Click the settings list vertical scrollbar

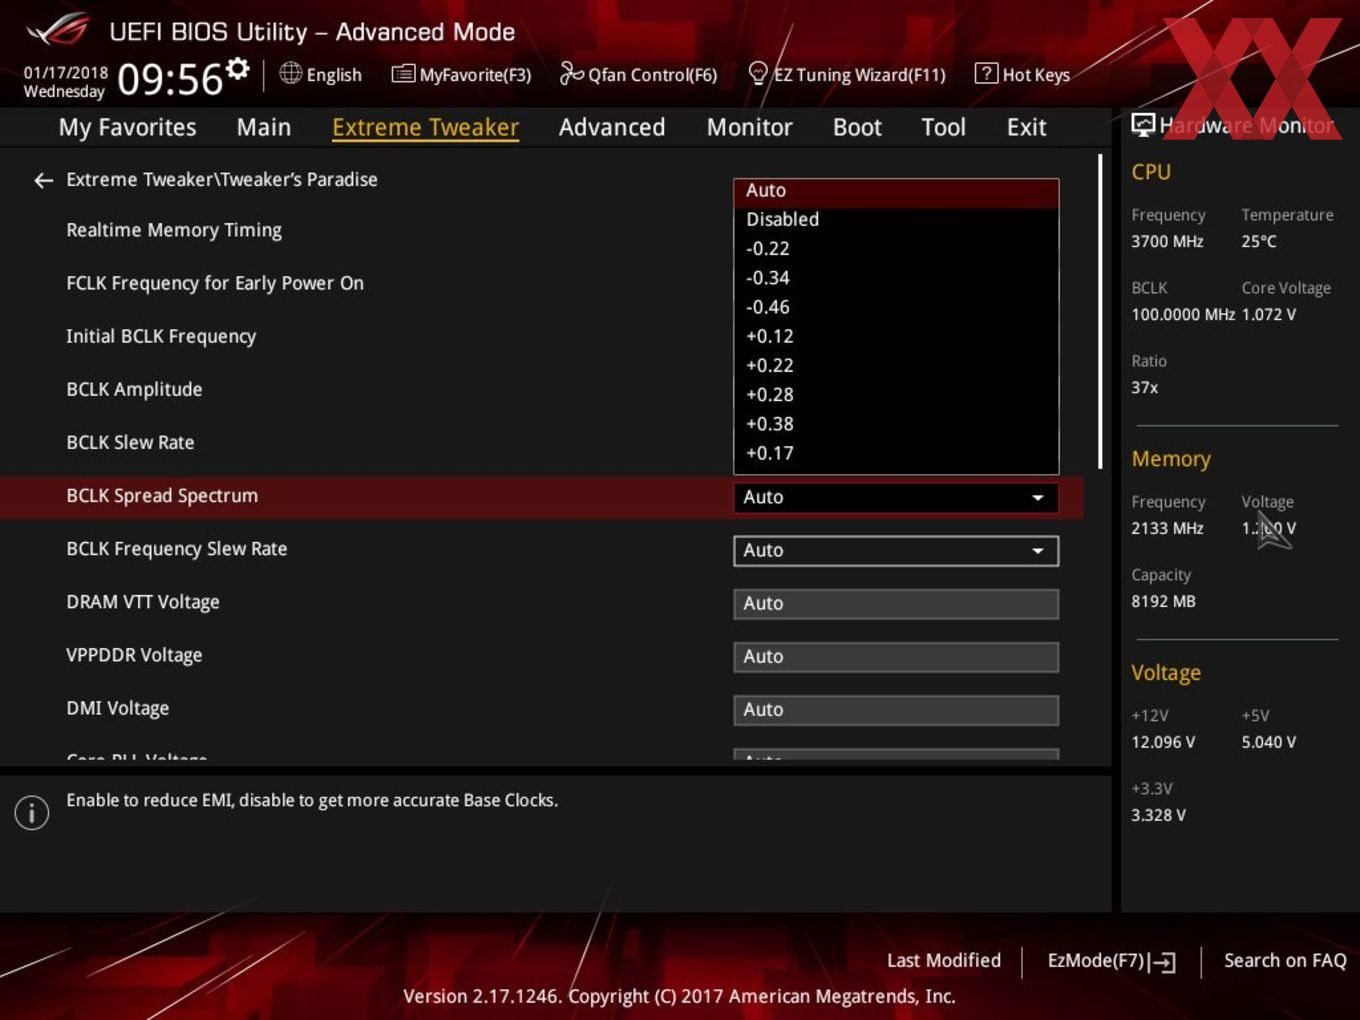tap(1100, 311)
